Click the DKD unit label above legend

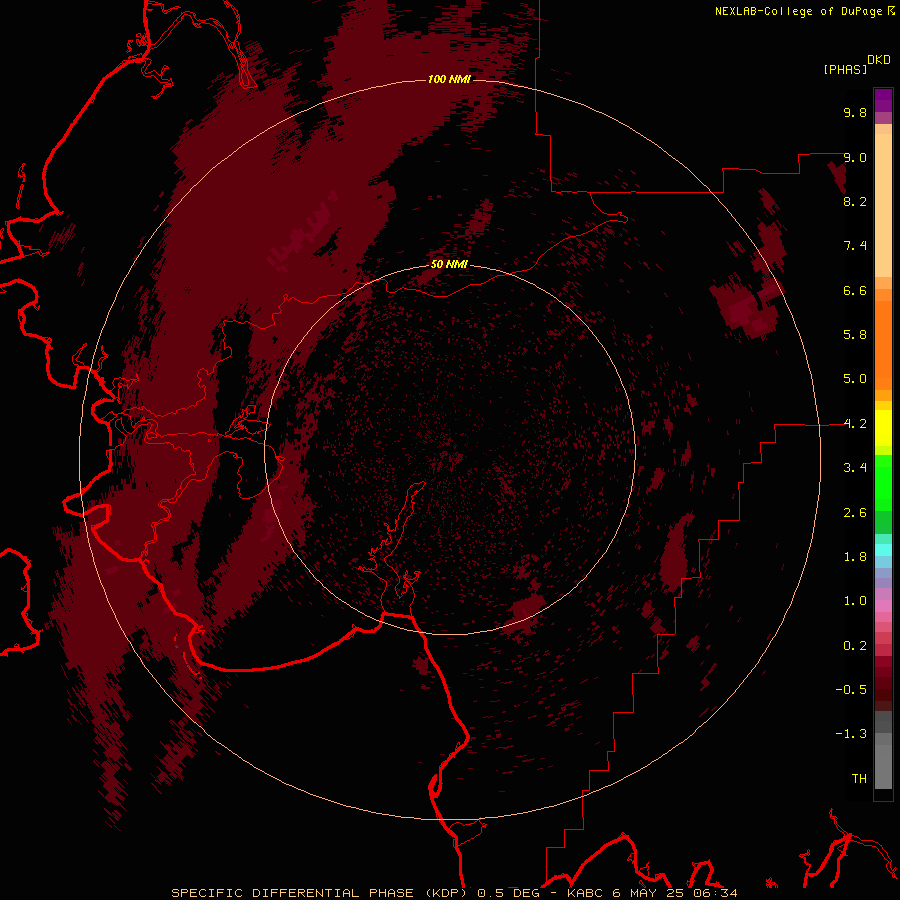click(x=879, y=60)
